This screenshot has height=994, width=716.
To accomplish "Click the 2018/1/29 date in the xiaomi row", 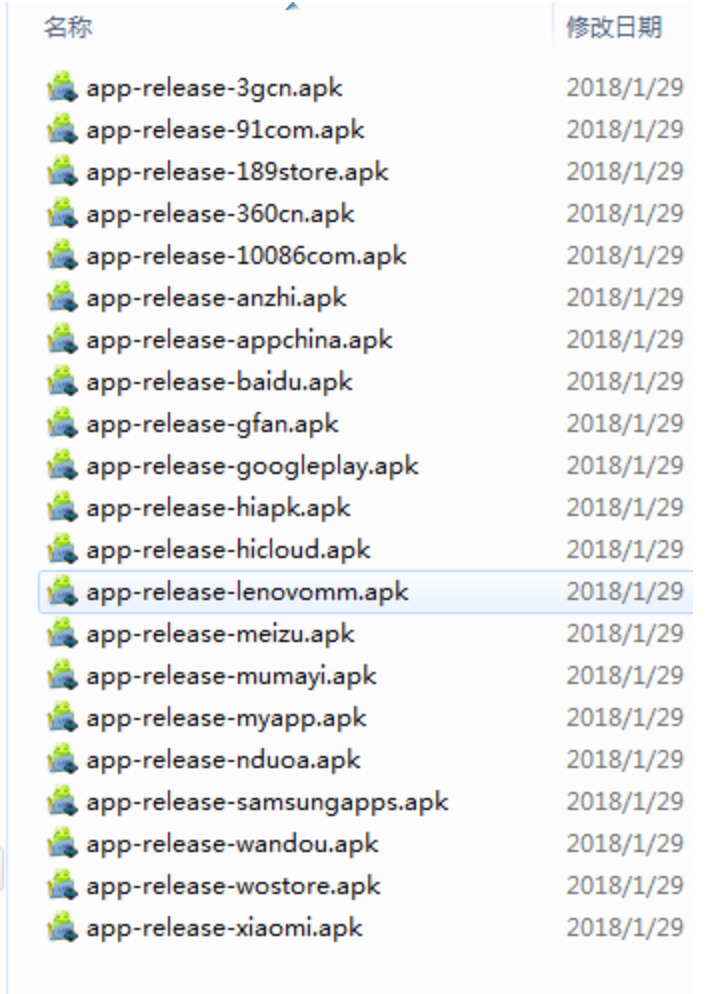I will point(625,928).
